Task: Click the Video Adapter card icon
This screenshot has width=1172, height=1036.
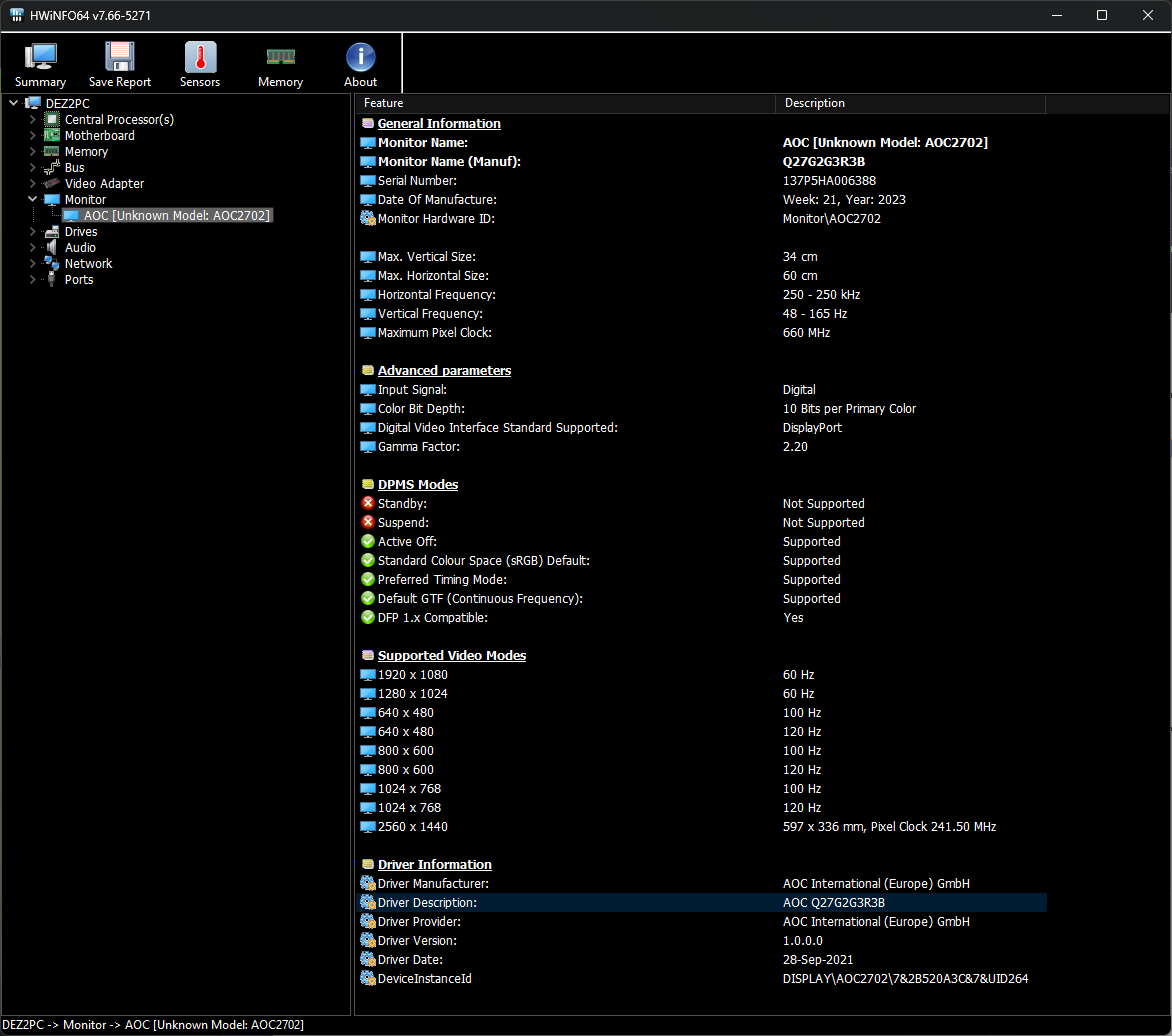Action: [52, 183]
